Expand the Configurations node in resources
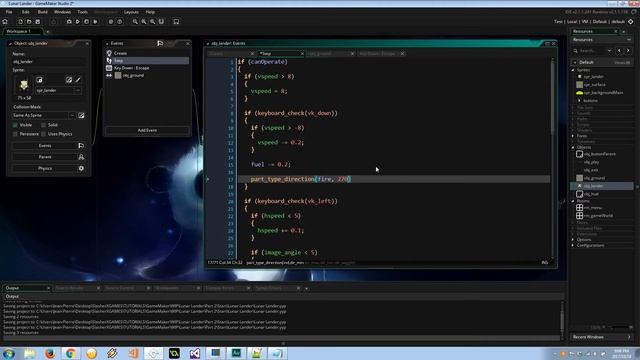640x360 pixels. click(573, 245)
